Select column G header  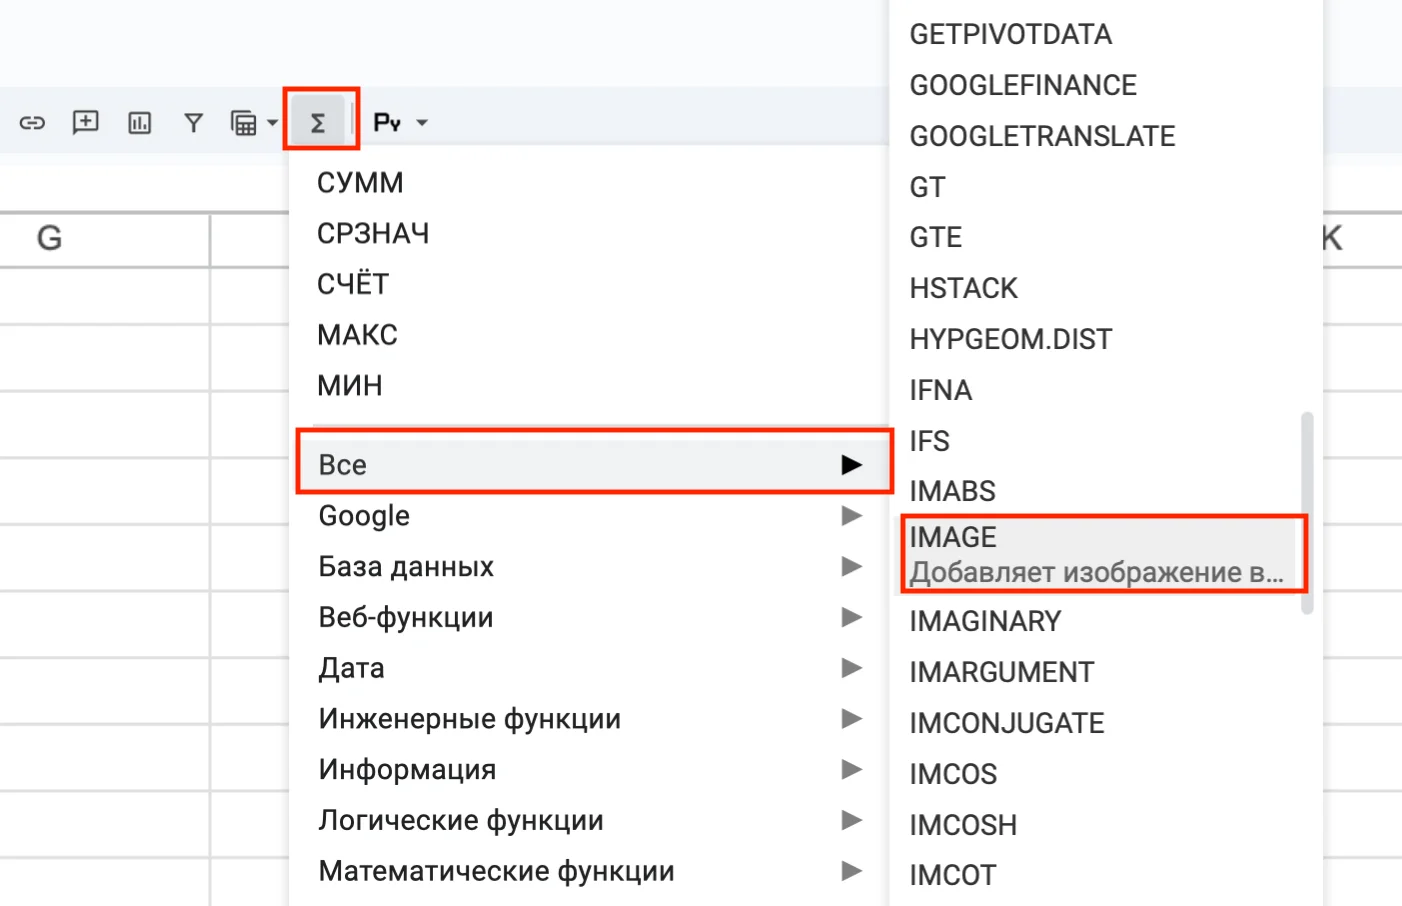click(50, 238)
